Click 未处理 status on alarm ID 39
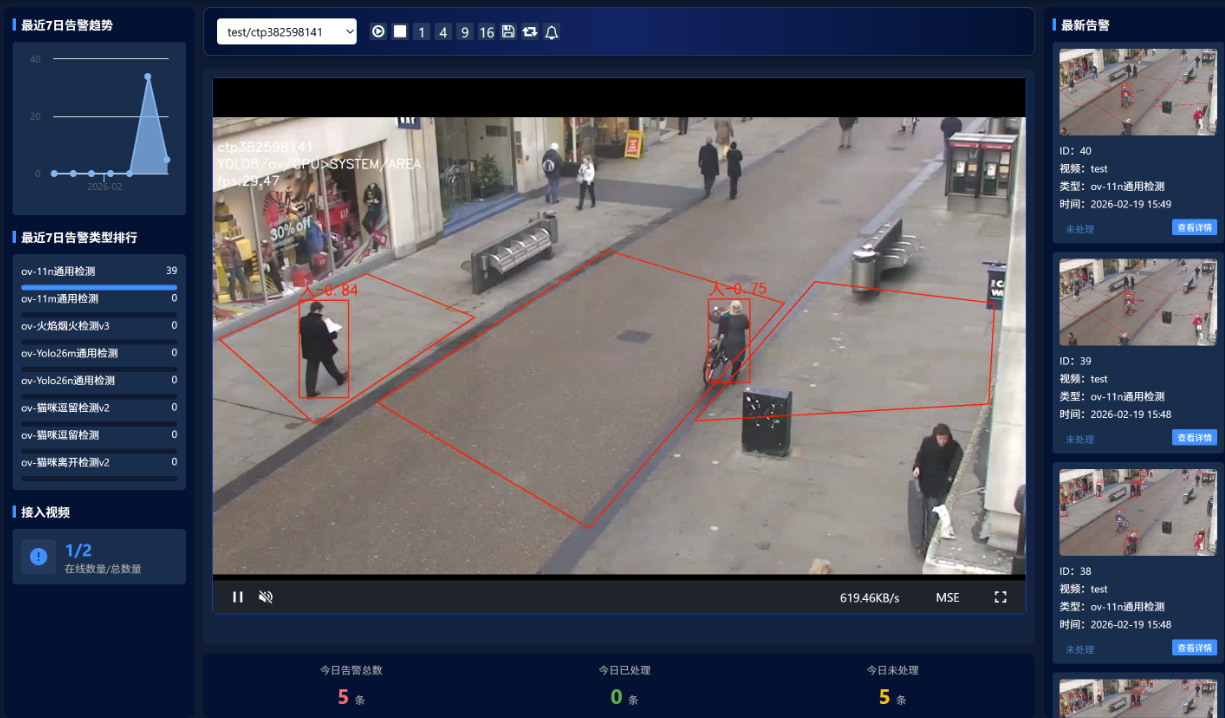The width and height of the screenshot is (1225, 718). [x=1079, y=439]
